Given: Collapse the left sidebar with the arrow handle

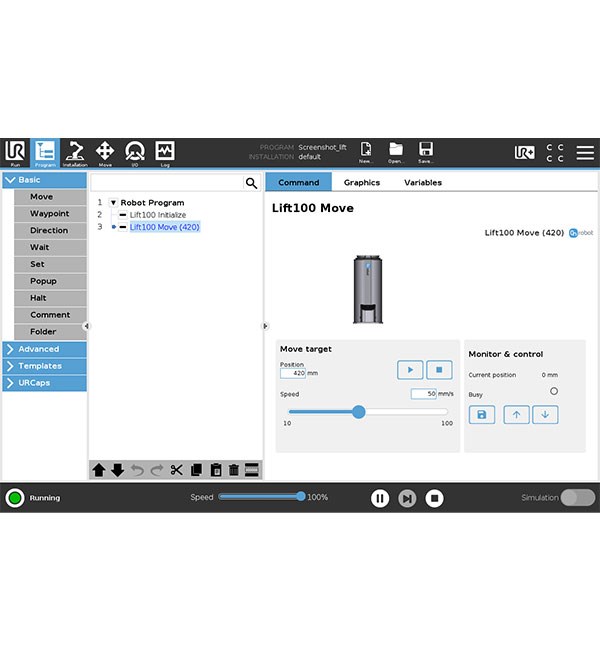Looking at the screenshot, I should tap(86, 326).
